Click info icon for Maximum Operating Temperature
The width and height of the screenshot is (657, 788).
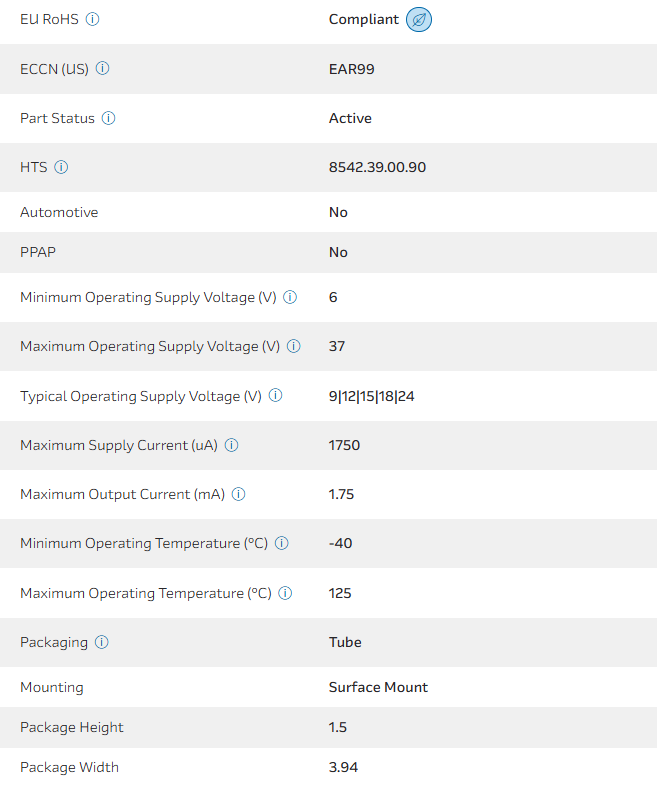[x=285, y=593]
